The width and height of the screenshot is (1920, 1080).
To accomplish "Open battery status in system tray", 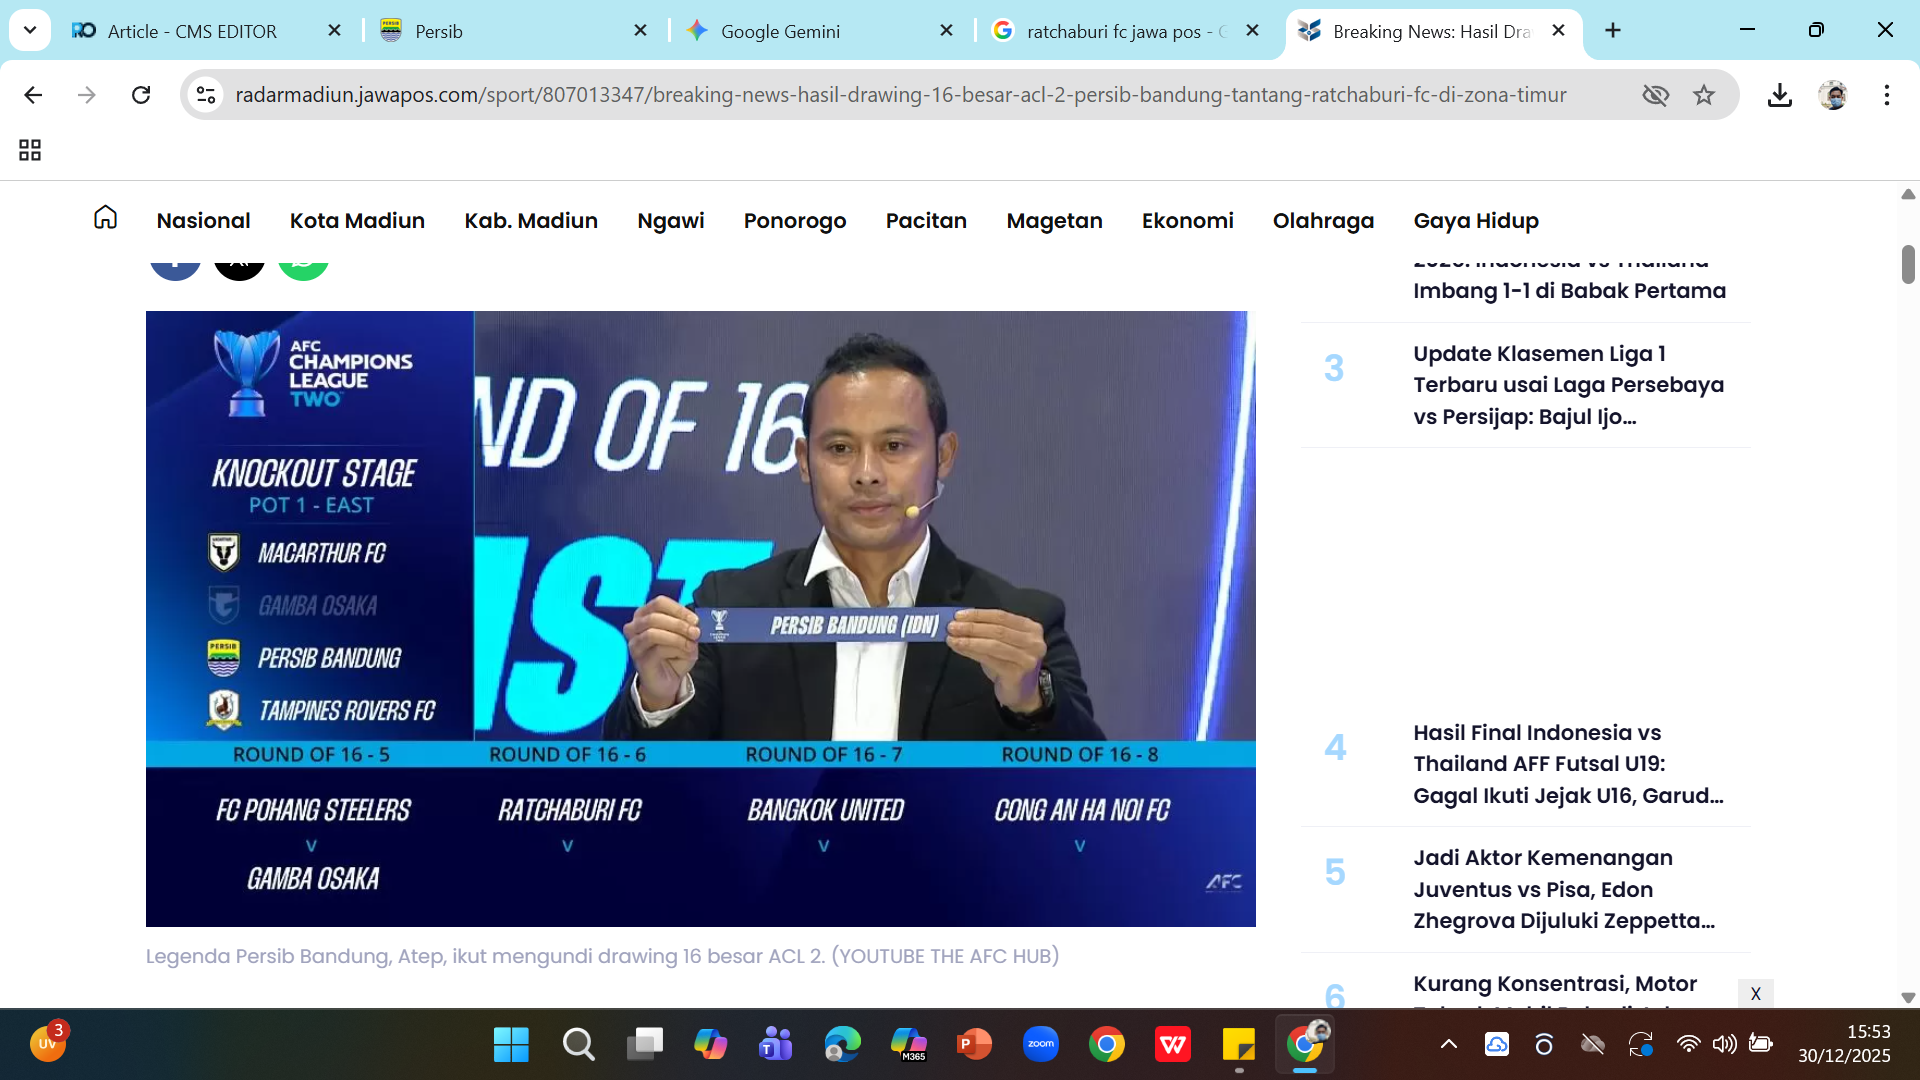I will click(1760, 1045).
